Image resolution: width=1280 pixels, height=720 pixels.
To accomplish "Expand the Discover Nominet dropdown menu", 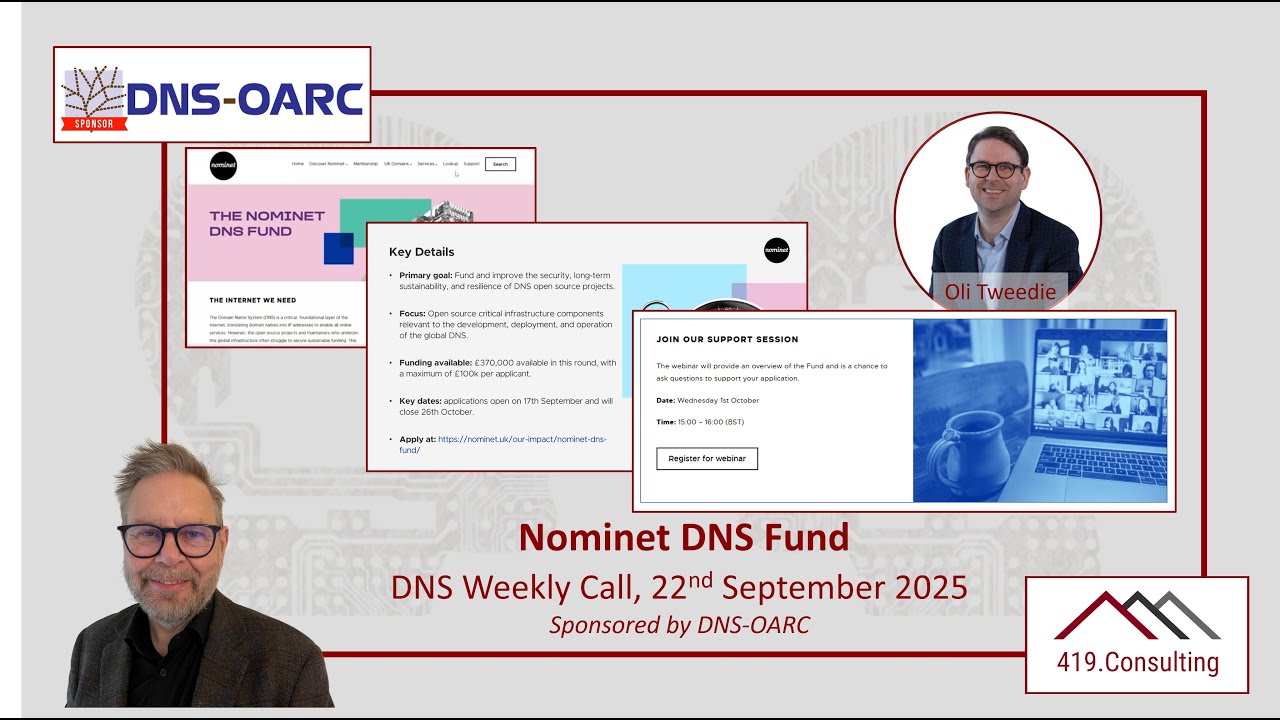I will pyautogui.click(x=328, y=163).
